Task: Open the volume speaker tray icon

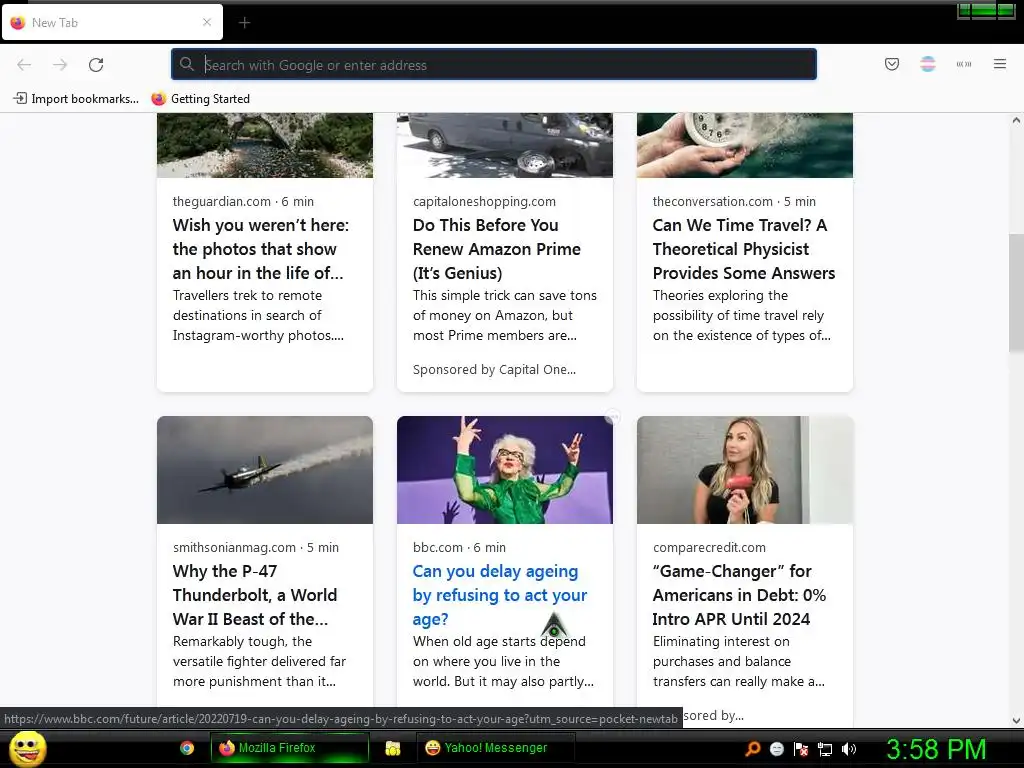Action: tap(849, 749)
